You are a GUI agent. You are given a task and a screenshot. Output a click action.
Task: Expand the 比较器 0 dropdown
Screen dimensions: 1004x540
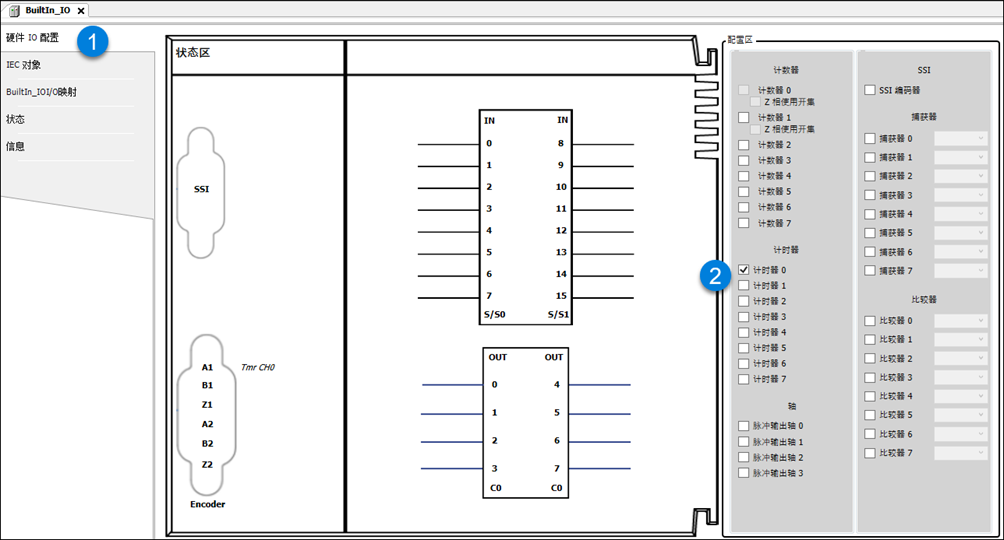pyautogui.click(x=960, y=321)
